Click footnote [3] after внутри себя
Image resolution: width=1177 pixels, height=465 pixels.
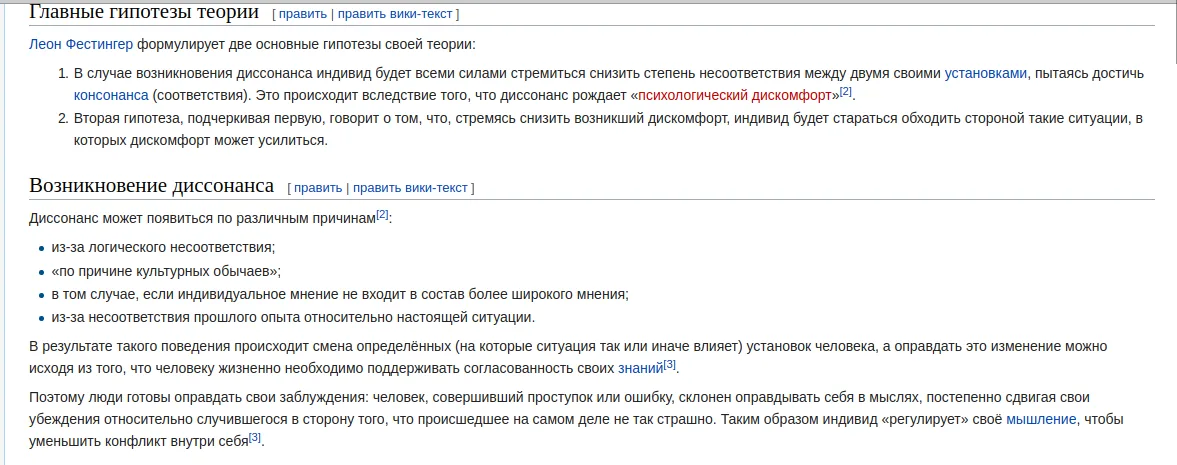pos(255,437)
